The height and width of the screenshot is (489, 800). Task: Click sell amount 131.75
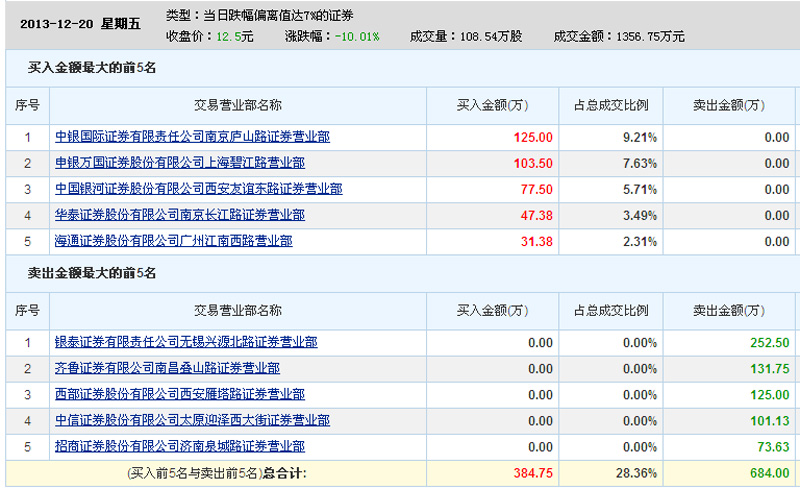[770, 369]
